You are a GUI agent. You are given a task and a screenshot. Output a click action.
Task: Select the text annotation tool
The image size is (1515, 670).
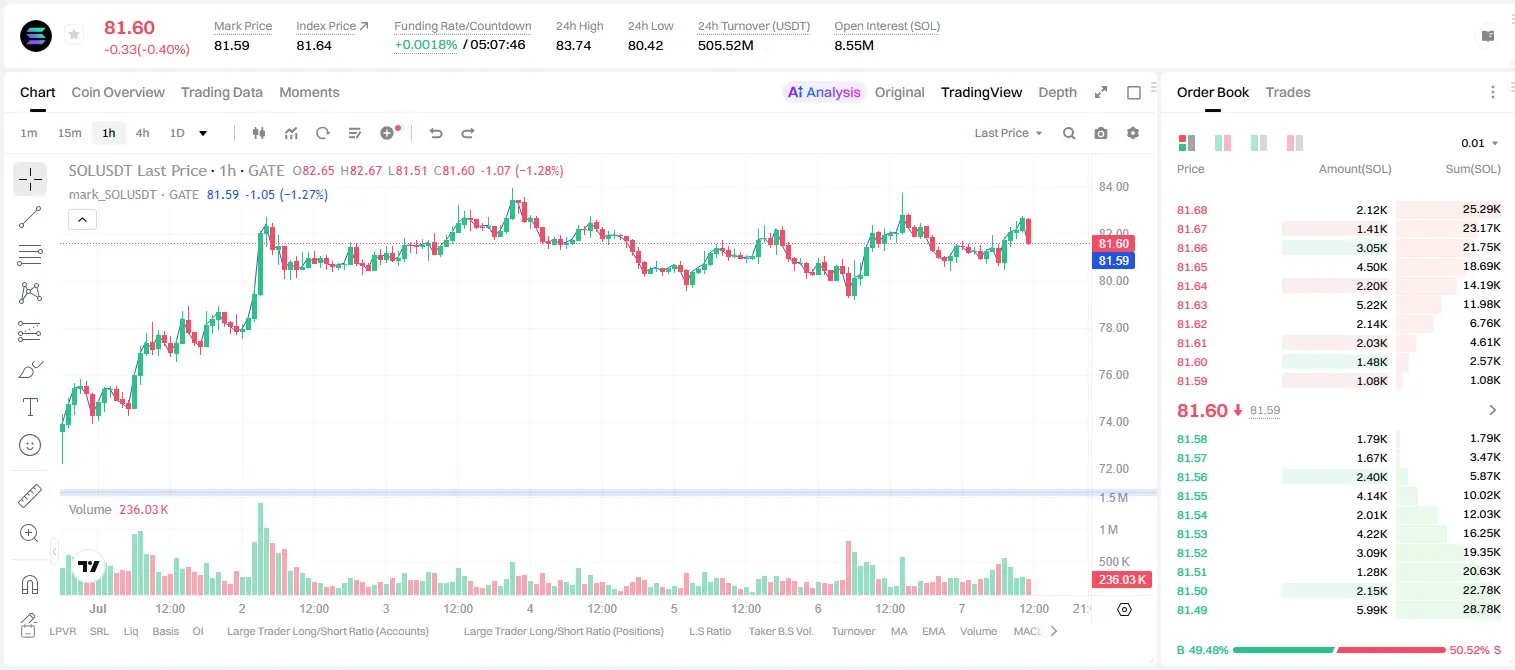pos(30,407)
